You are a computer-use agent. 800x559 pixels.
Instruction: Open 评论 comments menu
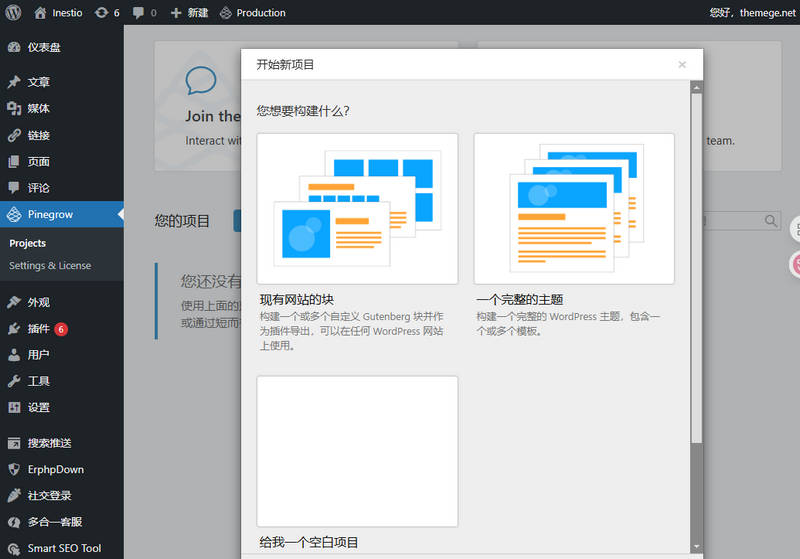[62, 188]
